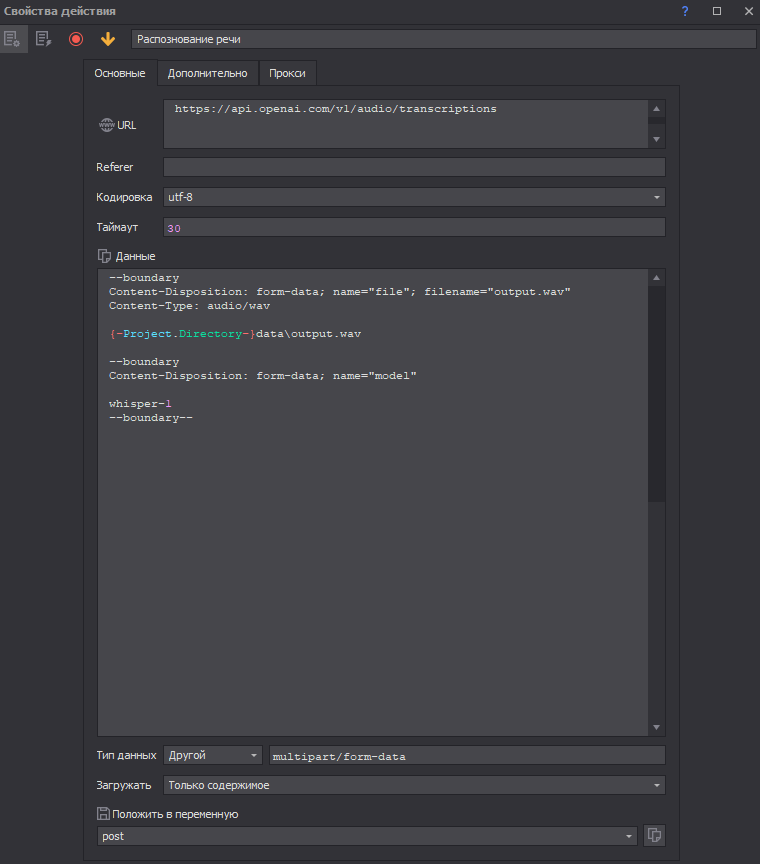This screenshot has height=864, width=760.
Task: Click the orange down arrow icon
Action: (108, 39)
